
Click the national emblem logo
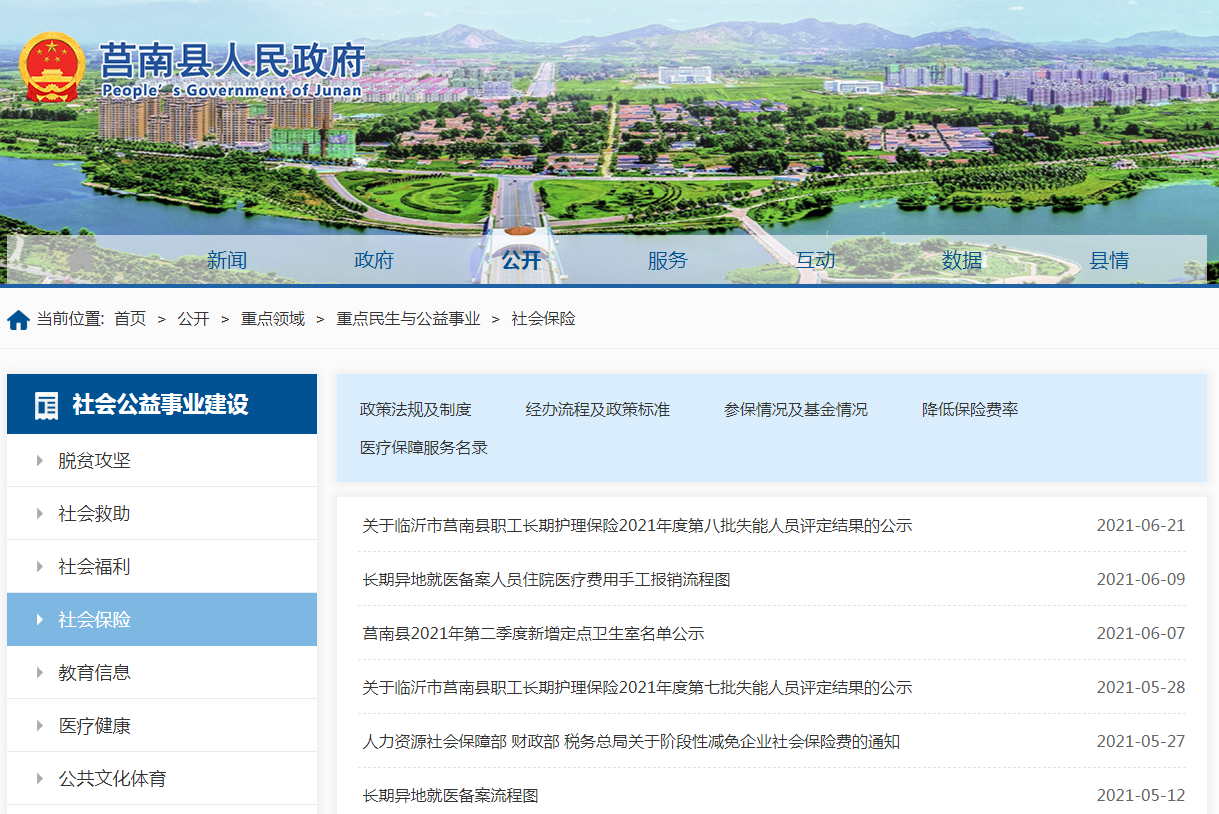pyautogui.click(x=52, y=66)
